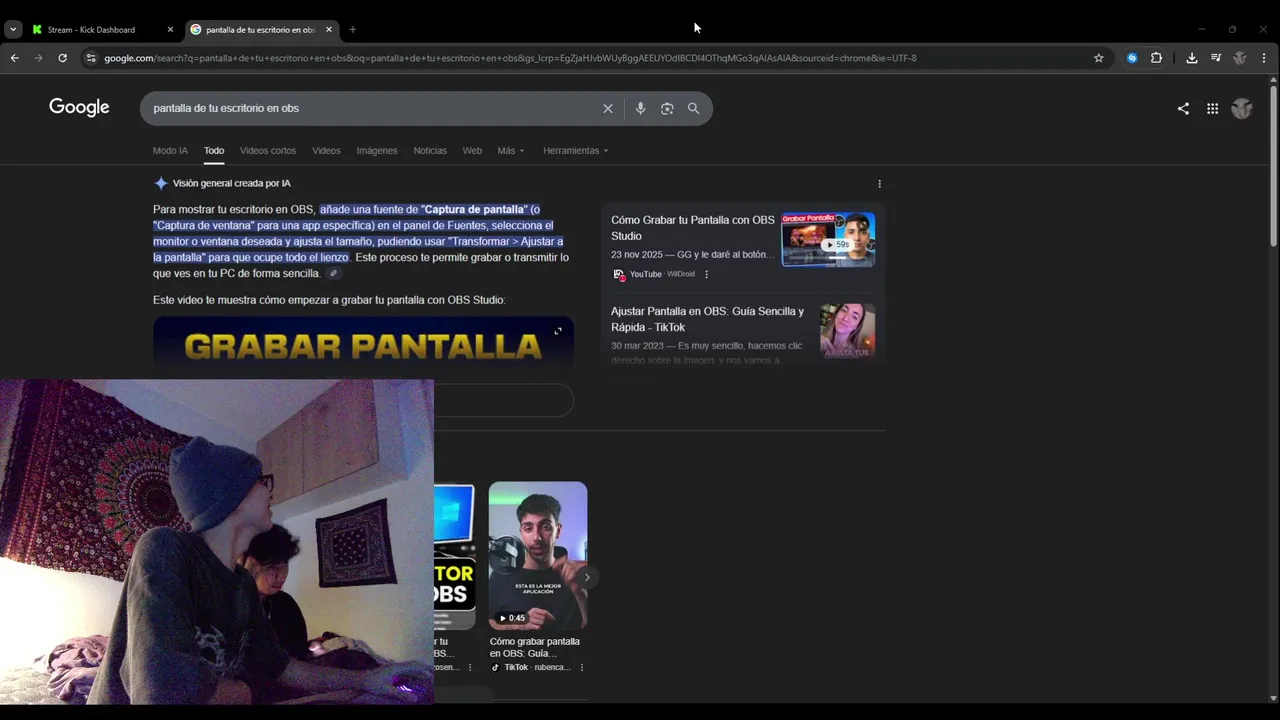
Task: Expand the Más dropdown
Action: [510, 151]
